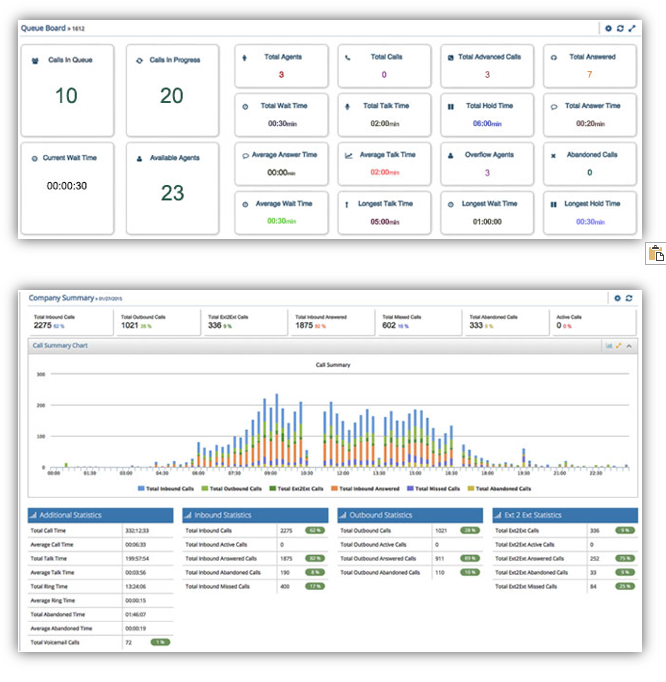
Task: Click the Total Hold Time pause icon
Action: 451,107
